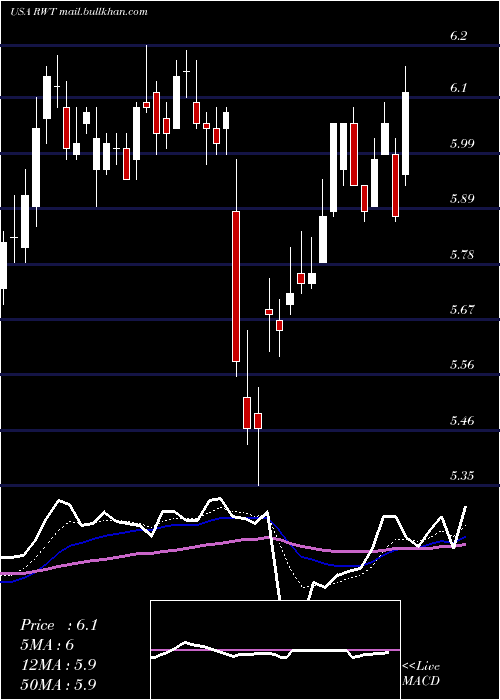Screen dimensions: 500x700
Task: Click the 'Price : 6.1' readout
Action: click(x=59, y=625)
